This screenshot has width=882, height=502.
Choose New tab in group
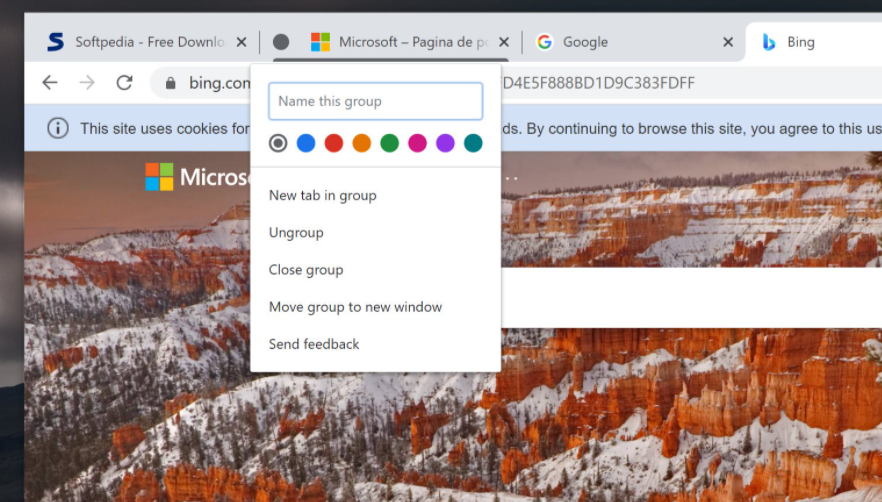[x=375, y=195]
